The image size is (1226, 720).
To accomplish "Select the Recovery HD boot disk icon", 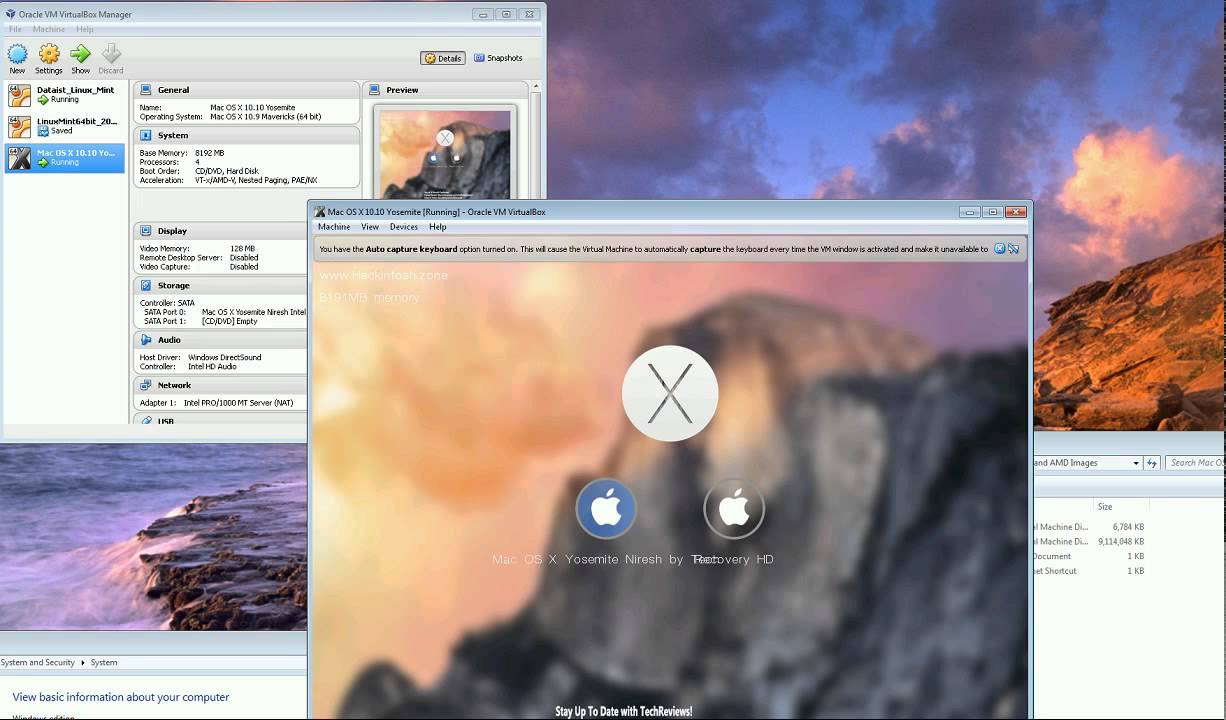I will point(734,508).
